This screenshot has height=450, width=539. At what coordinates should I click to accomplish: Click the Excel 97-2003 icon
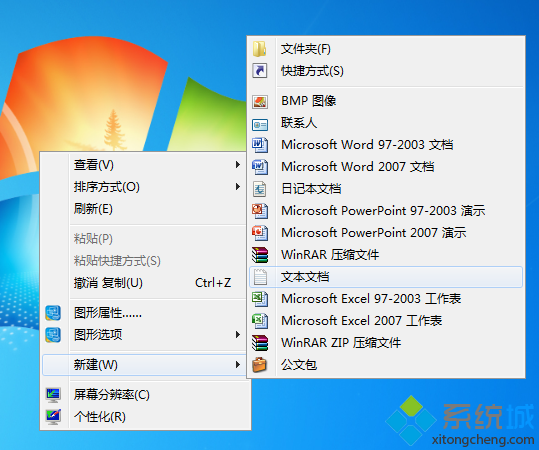tap(260, 299)
